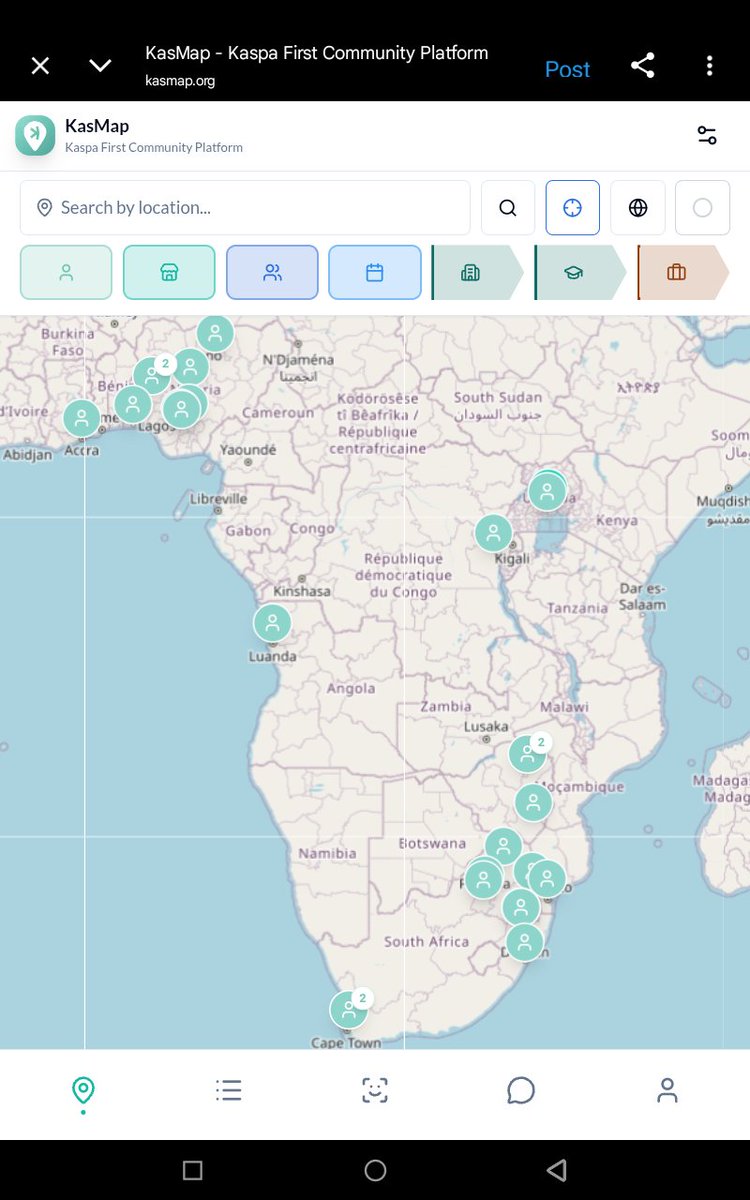750x1200 pixels.
Task: Toggle the empty circle button beside globe
Action: pyautogui.click(x=703, y=208)
